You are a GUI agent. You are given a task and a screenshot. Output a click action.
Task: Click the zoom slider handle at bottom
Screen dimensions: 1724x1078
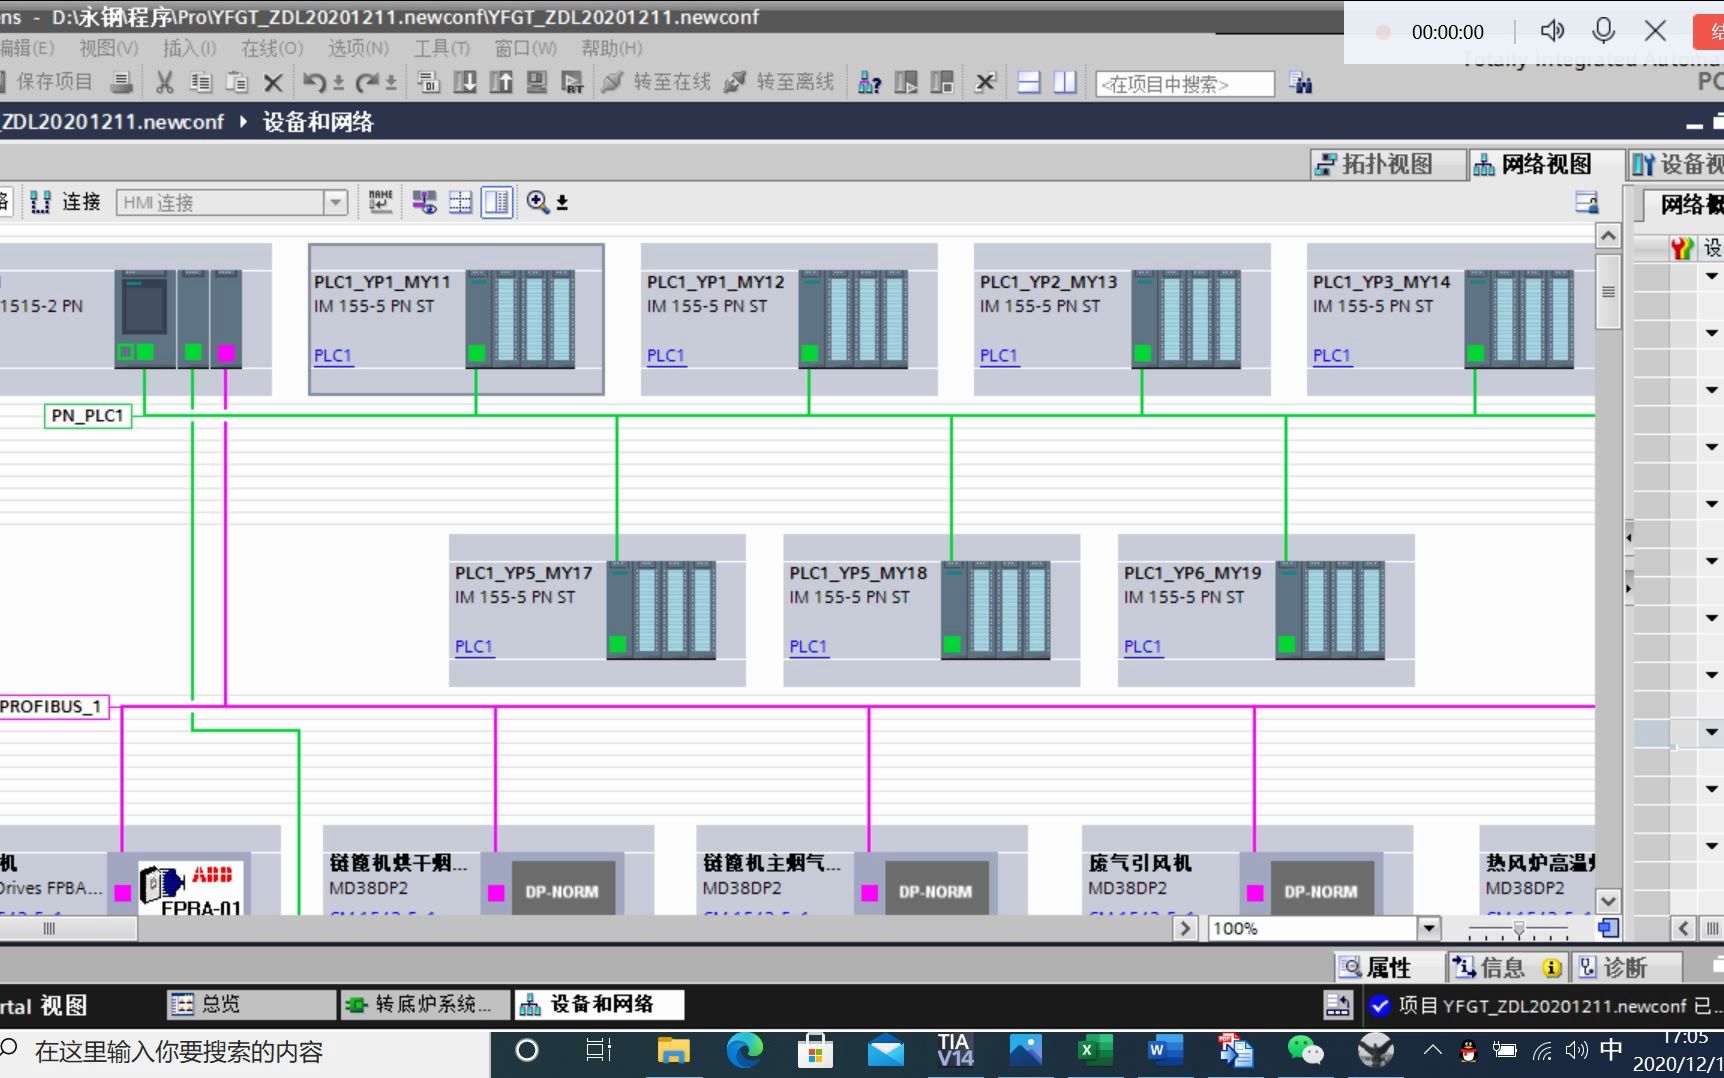(1519, 930)
